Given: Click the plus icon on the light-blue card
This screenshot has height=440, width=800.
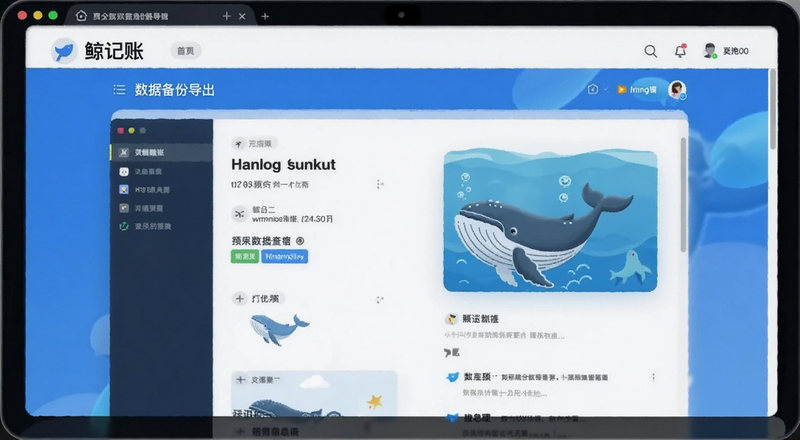Looking at the screenshot, I should (x=240, y=380).
